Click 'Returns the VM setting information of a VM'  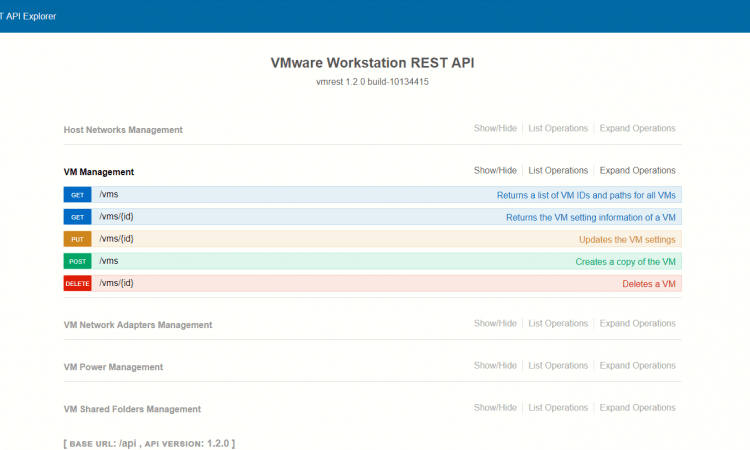coord(591,217)
